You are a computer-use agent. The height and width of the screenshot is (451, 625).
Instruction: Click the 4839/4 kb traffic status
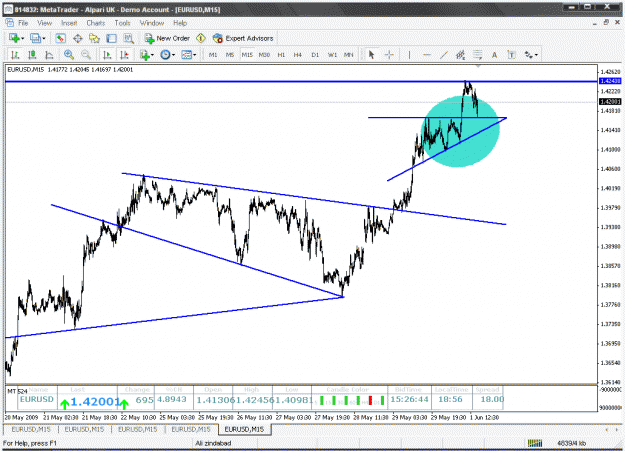click(x=571, y=443)
